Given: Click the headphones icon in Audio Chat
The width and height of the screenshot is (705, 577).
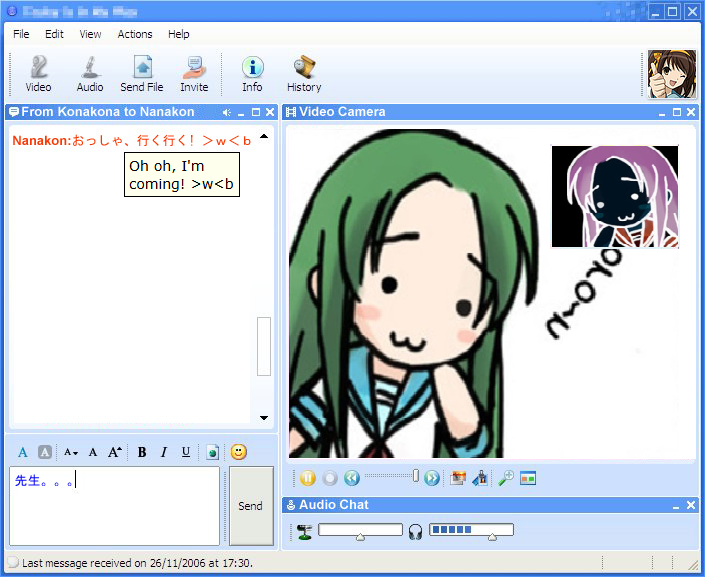Looking at the screenshot, I should 416,532.
